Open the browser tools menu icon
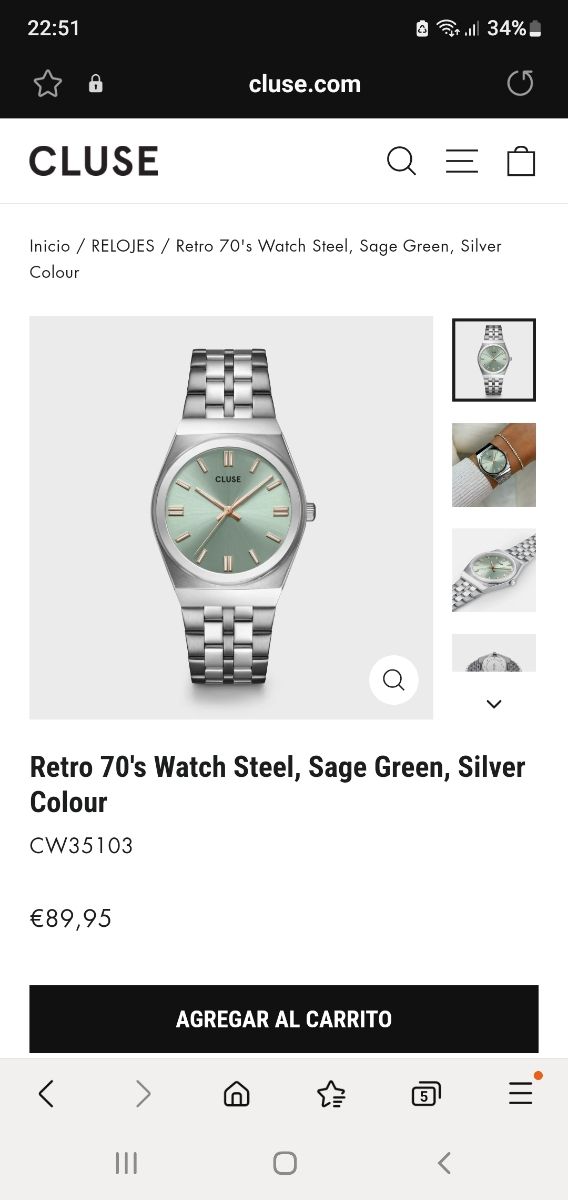The width and height of the screenshot is (568, 1200). coord(521,1093)
